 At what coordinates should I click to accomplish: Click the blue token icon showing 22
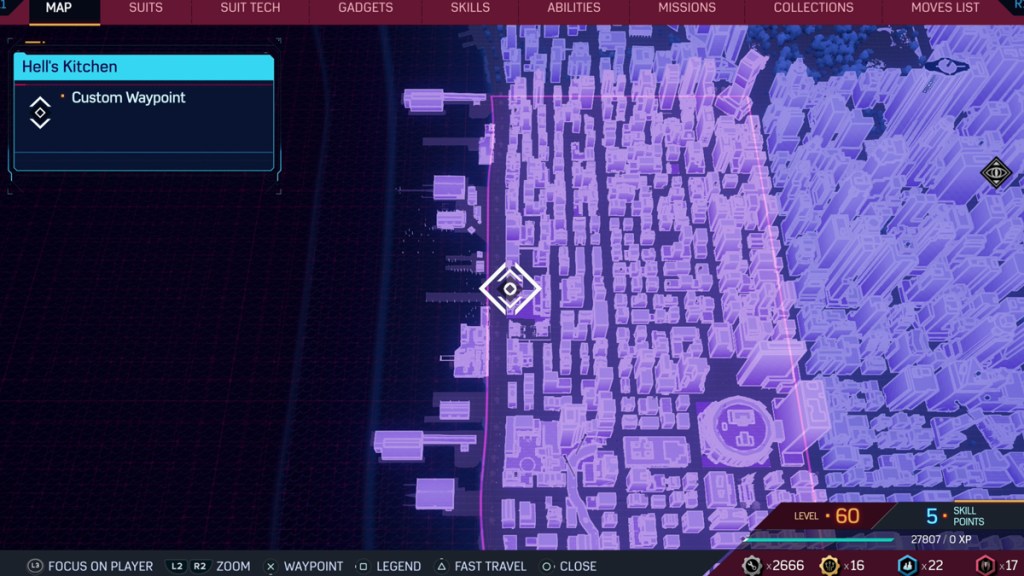coord(908,565)
